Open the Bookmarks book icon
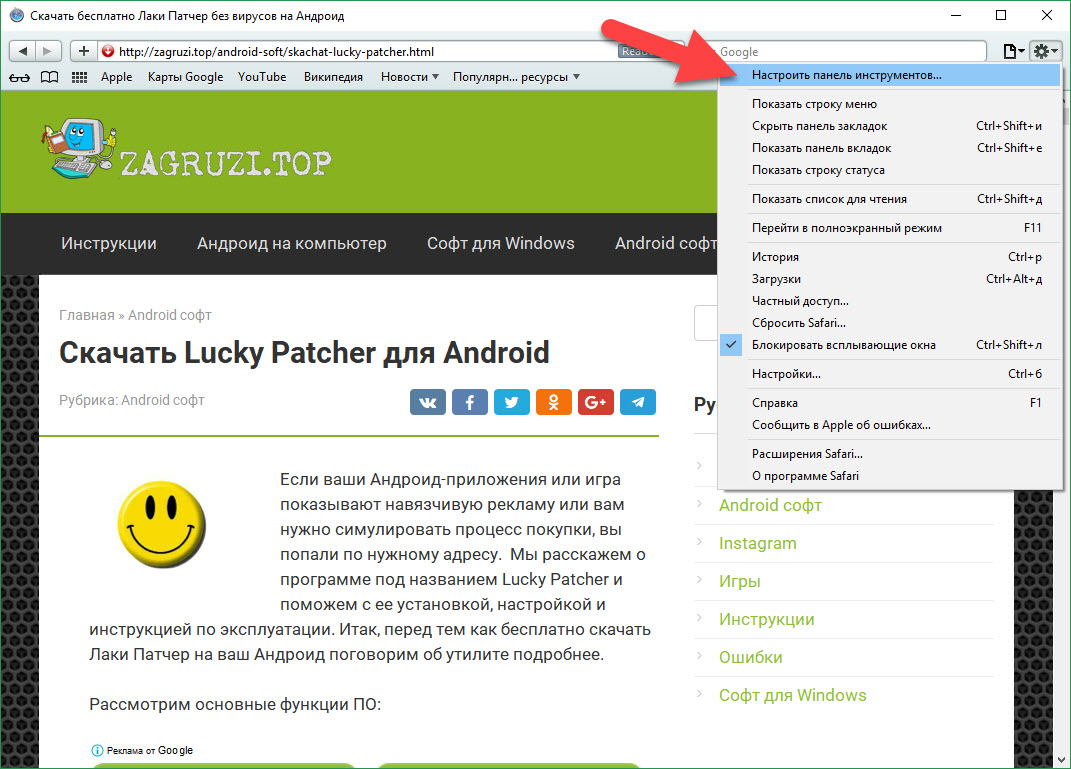The width and height of the screenshot is (1071, 769). pyautogui.click(x=49, y=77)
